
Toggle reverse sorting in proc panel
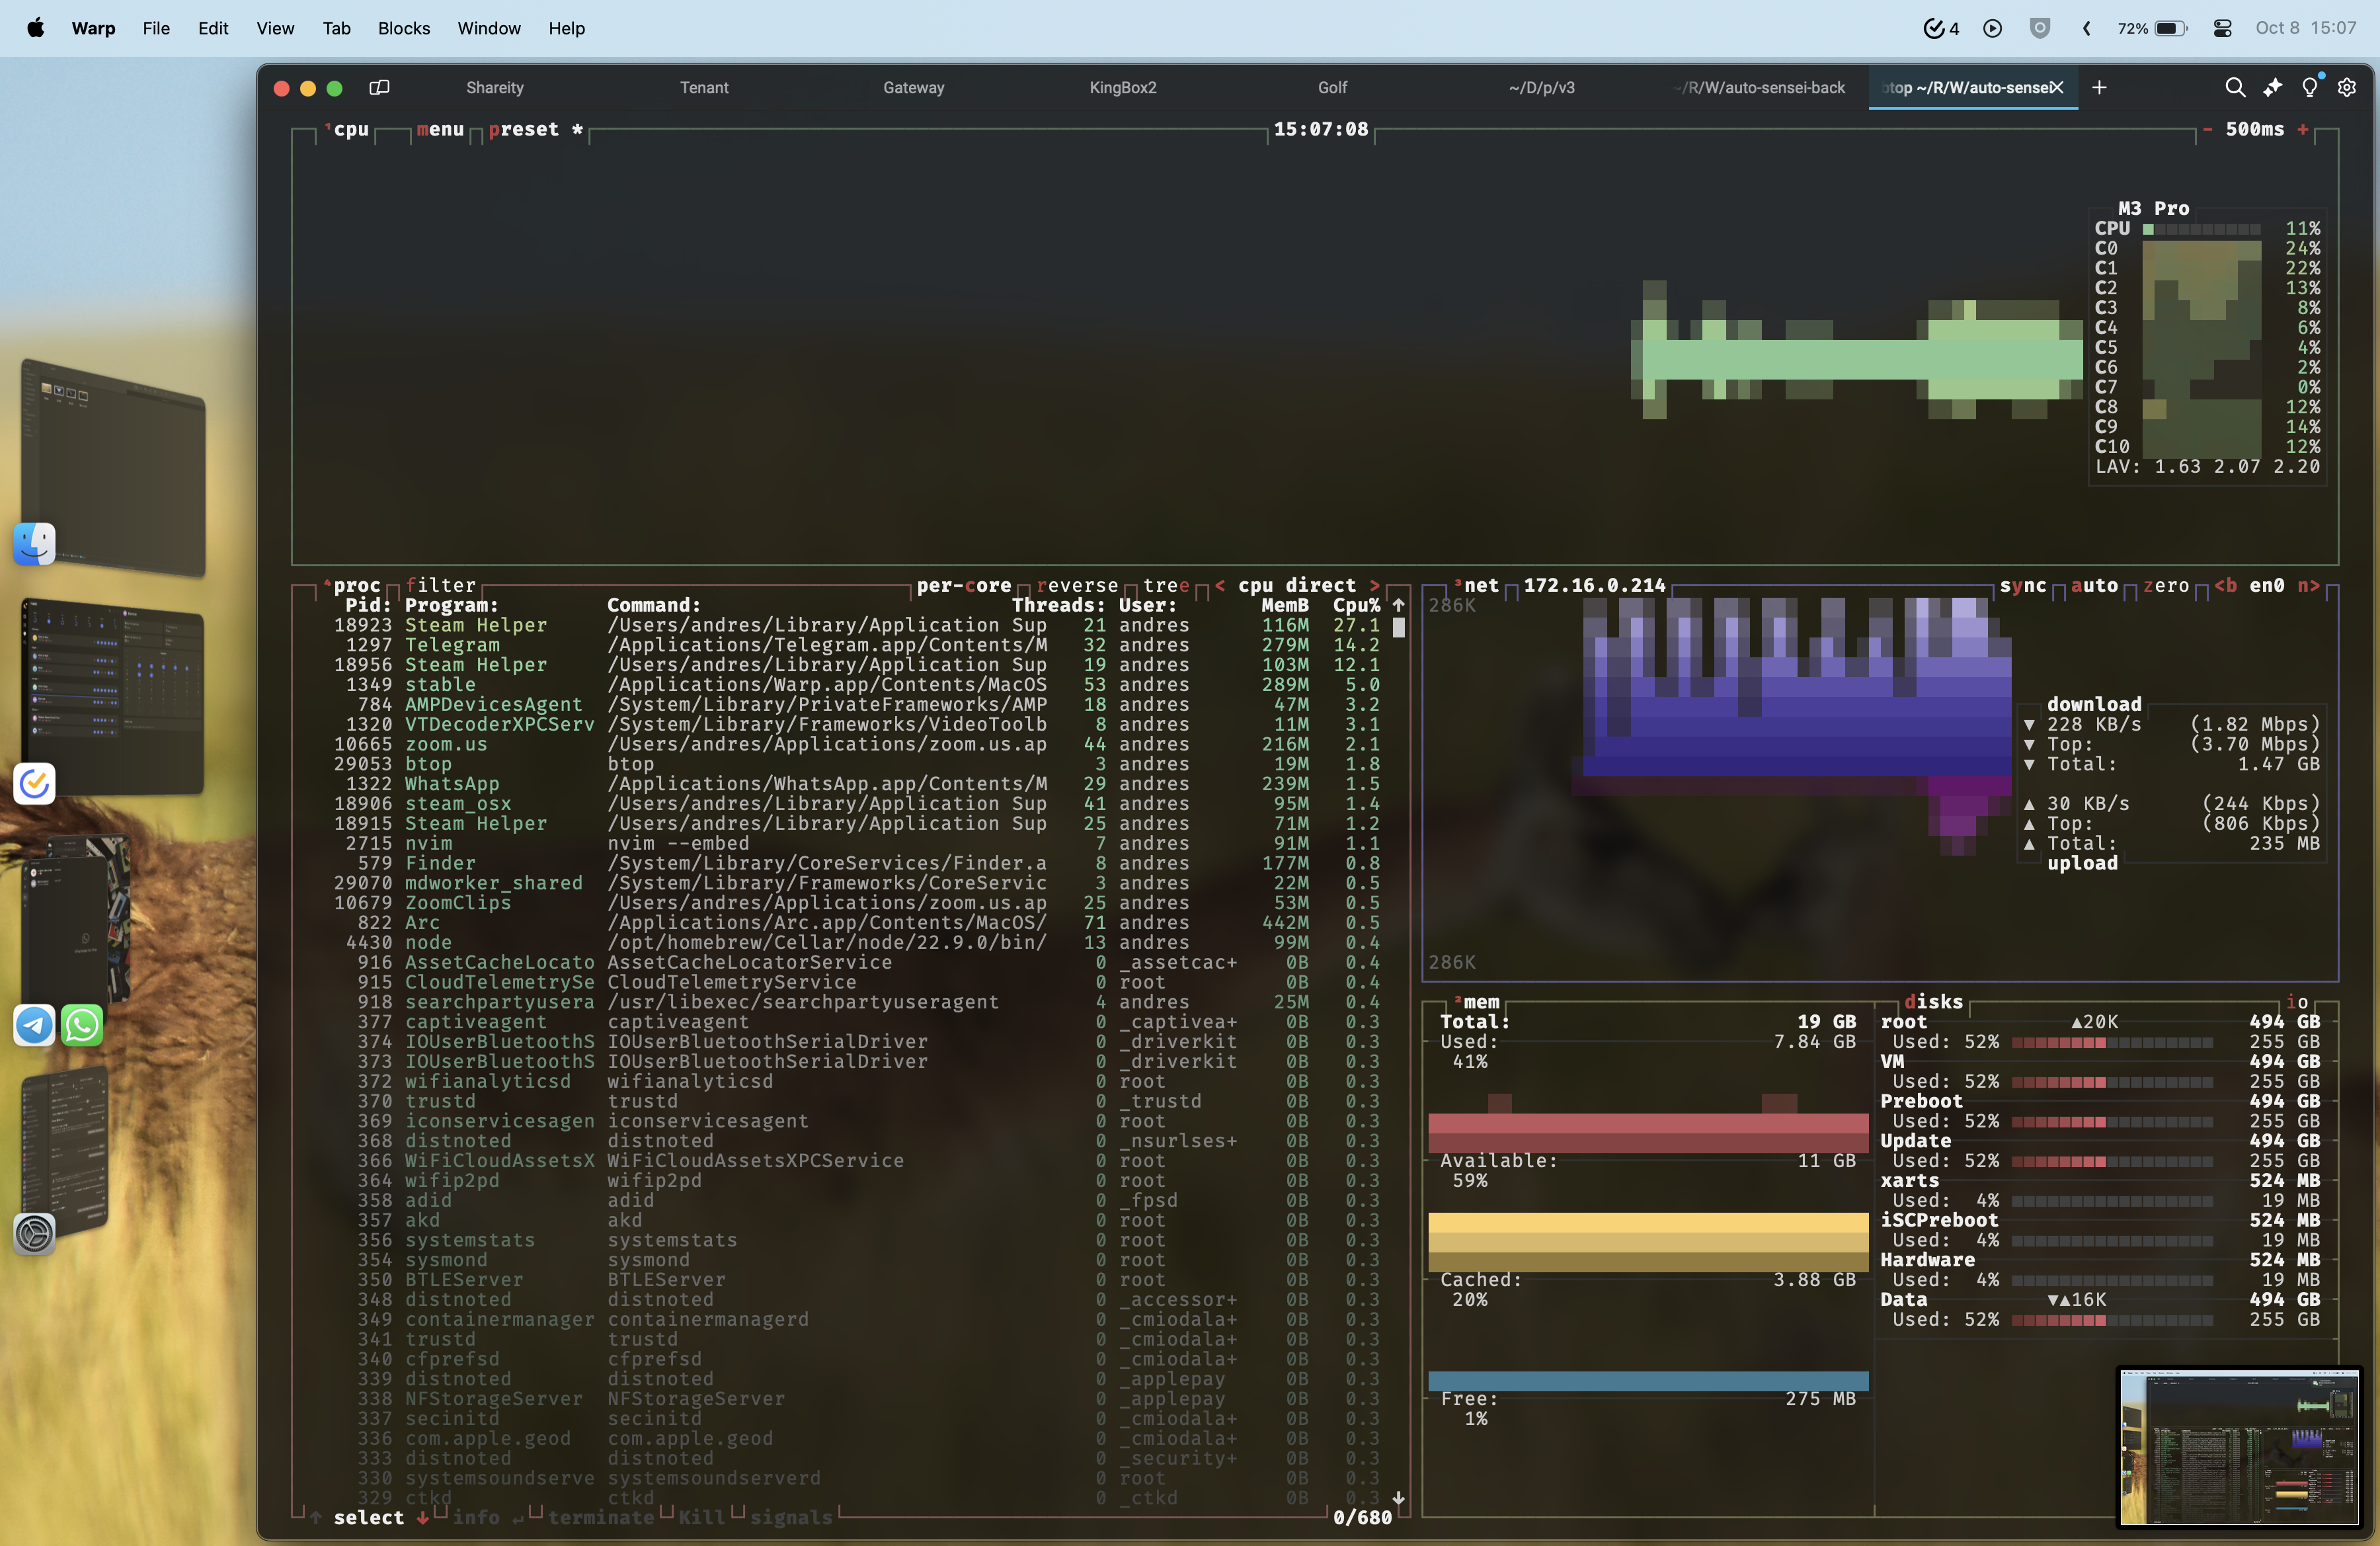click(1077, 585)
